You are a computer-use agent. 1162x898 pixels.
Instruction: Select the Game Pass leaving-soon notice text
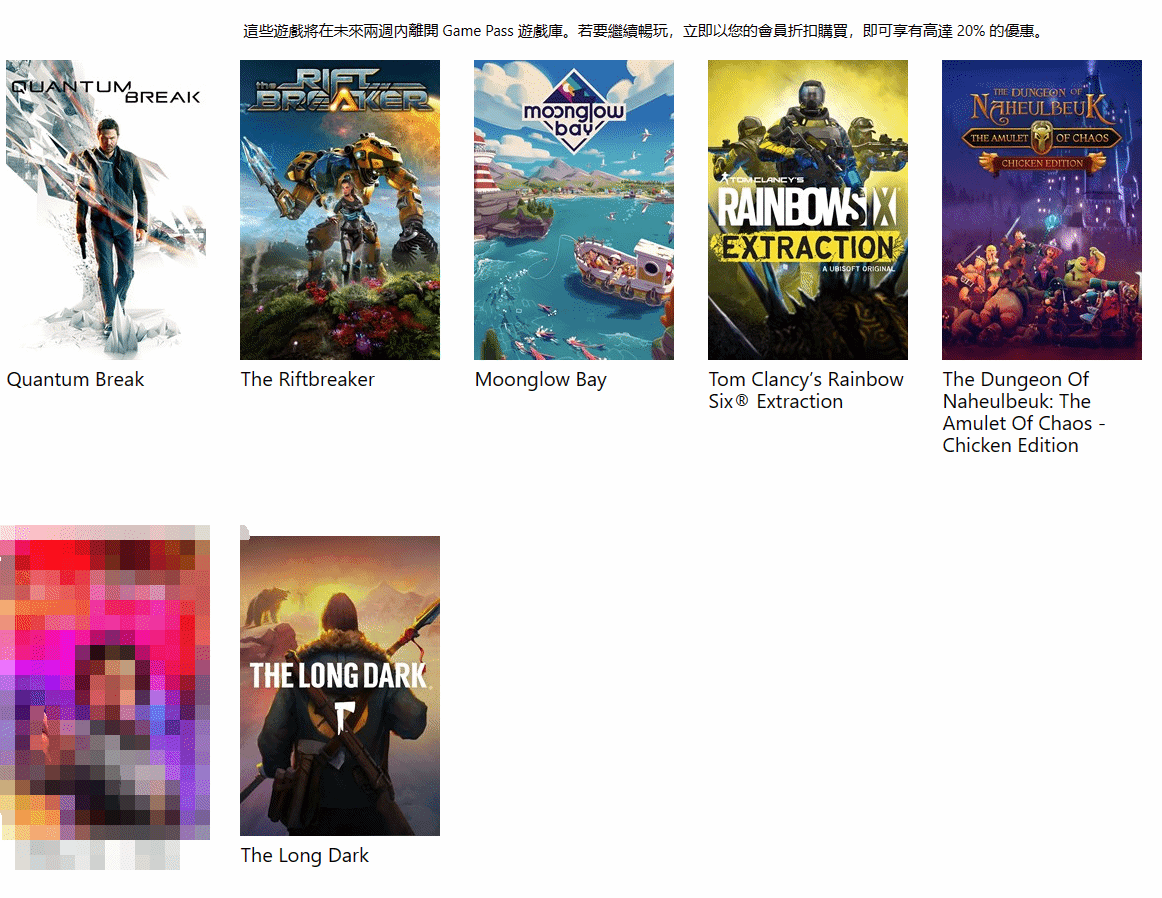pos(644,31)
